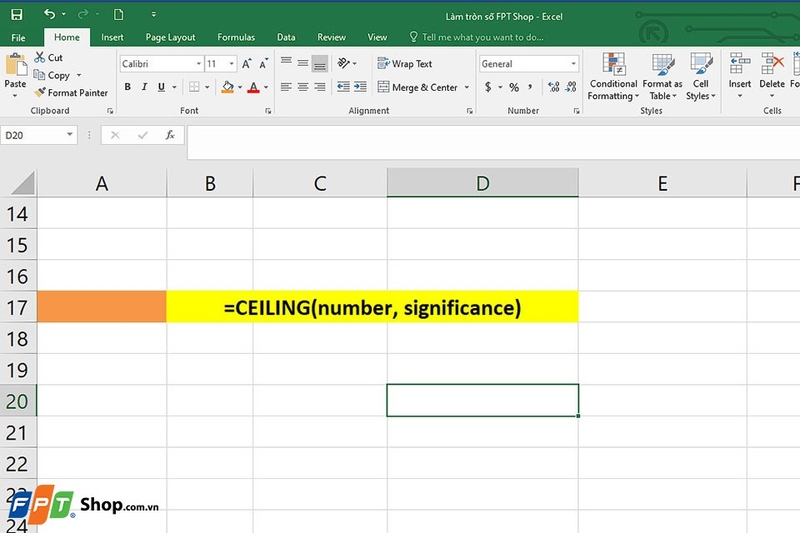The width and height of the screenshot is (800, 533).
Task: Select Bottom Align icon
Action: [x=320, y=63]
